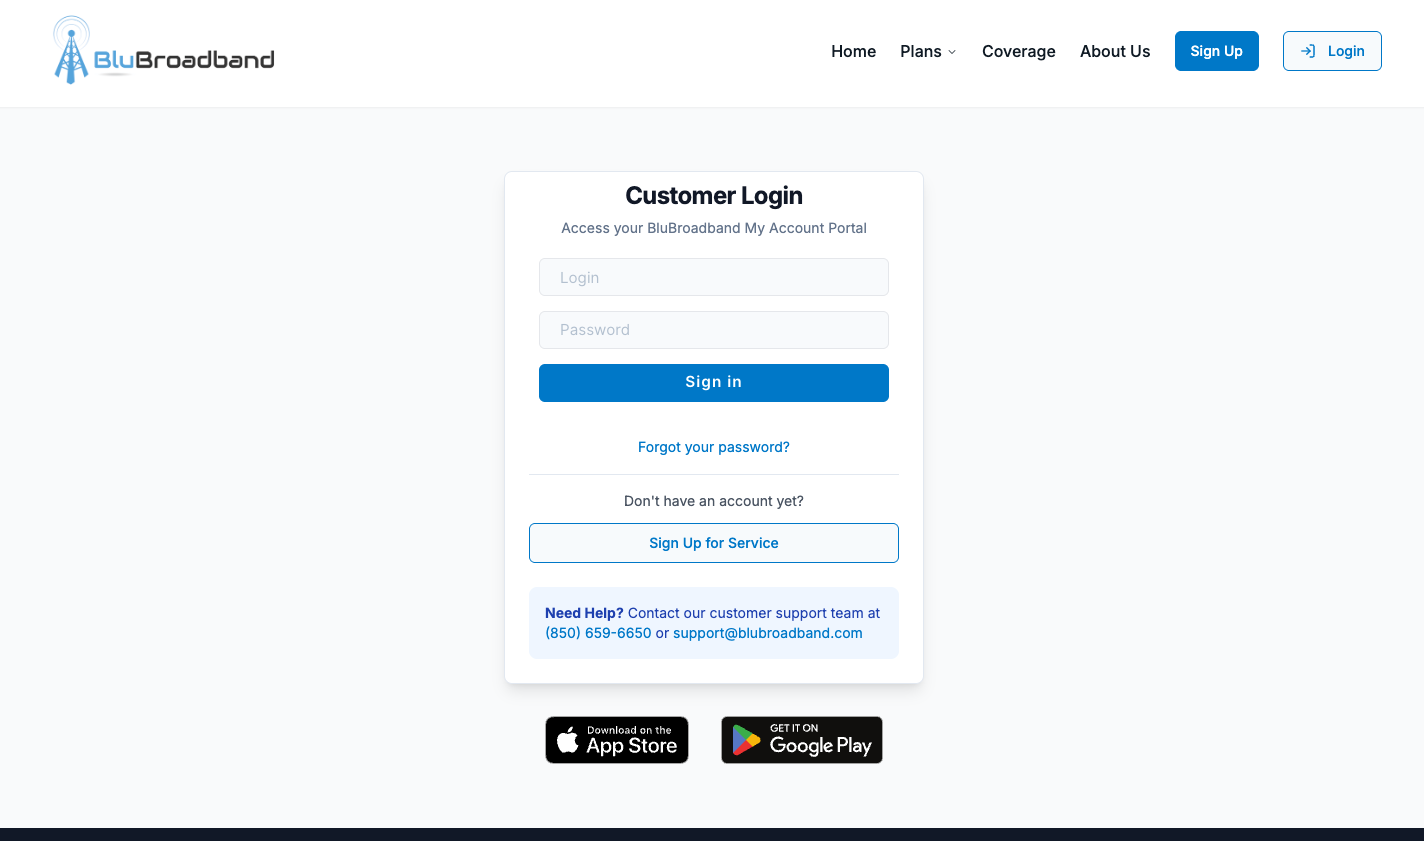This screenshot has width=1424, height=841.
Task: Open the Forgot your password link
Action: tap(714, 447)
